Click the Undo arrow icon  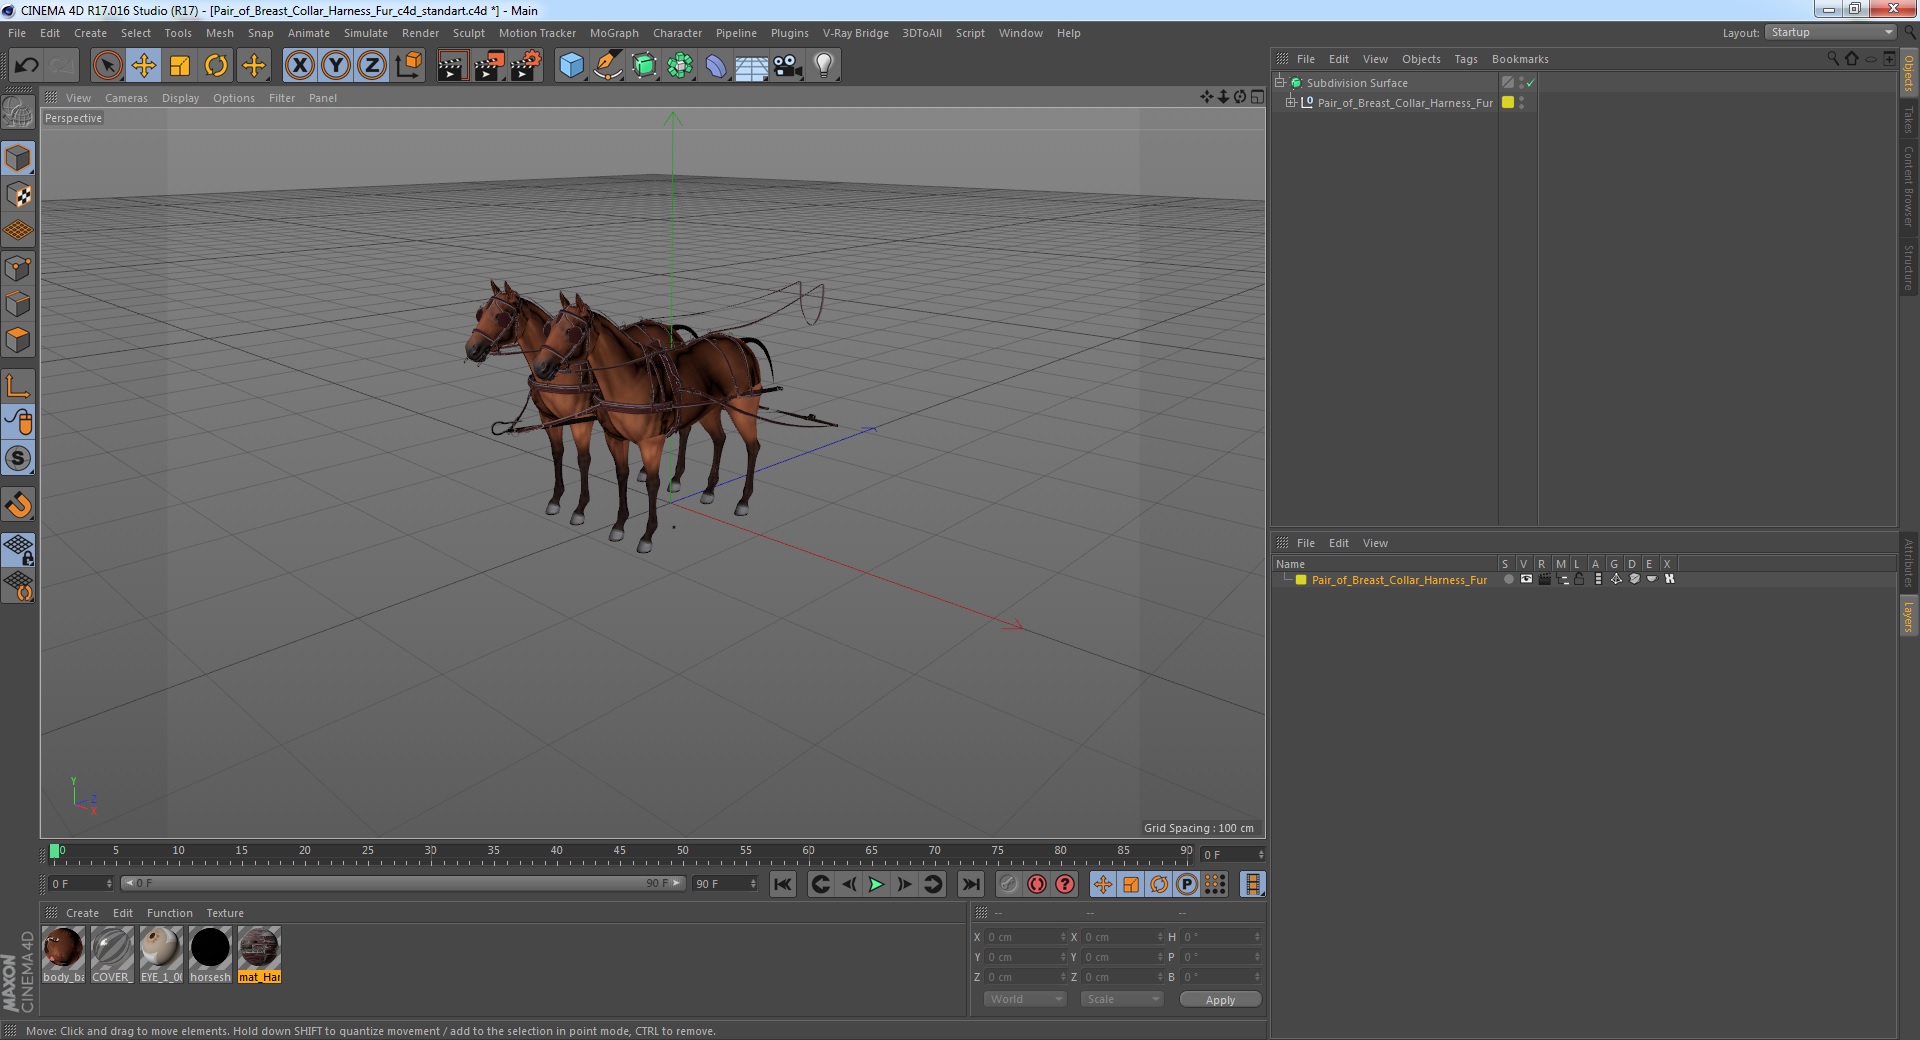26,66
